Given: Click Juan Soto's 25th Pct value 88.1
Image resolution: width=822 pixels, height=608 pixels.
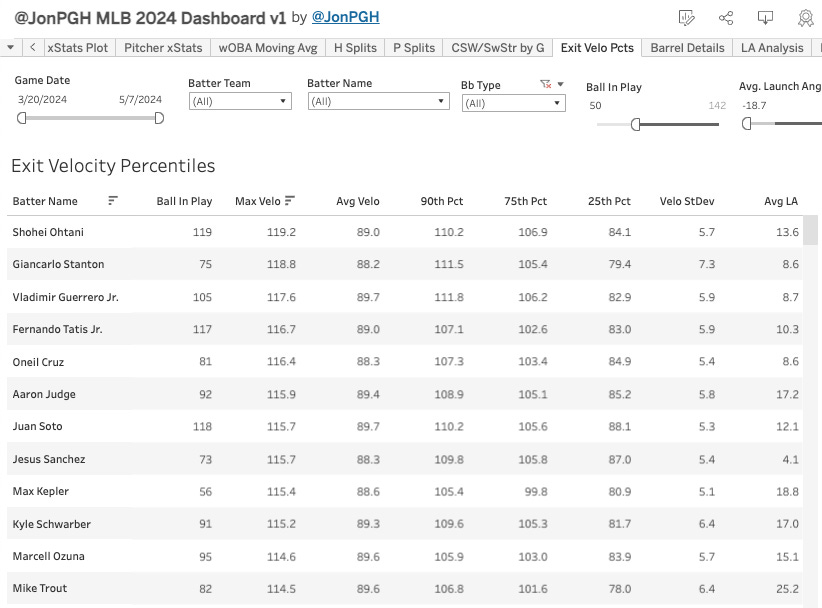Looking at the screenshot, I should point(620,427).
